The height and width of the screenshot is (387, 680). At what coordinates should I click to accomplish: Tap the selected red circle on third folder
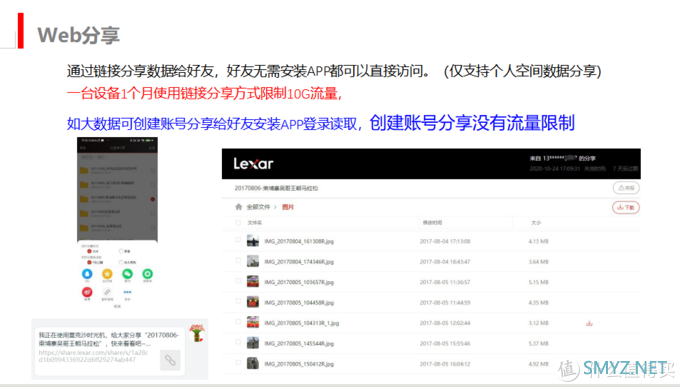[153, 199]
